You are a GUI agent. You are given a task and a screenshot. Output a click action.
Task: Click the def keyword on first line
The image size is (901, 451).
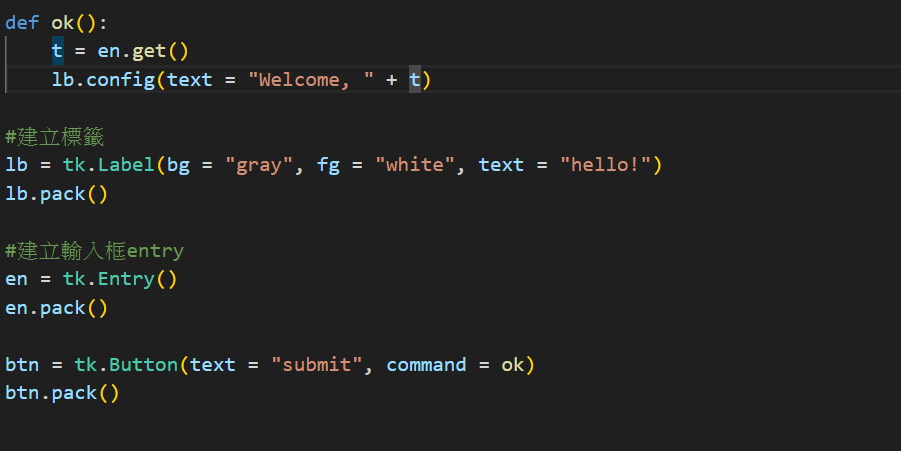(x=22, y=23)
